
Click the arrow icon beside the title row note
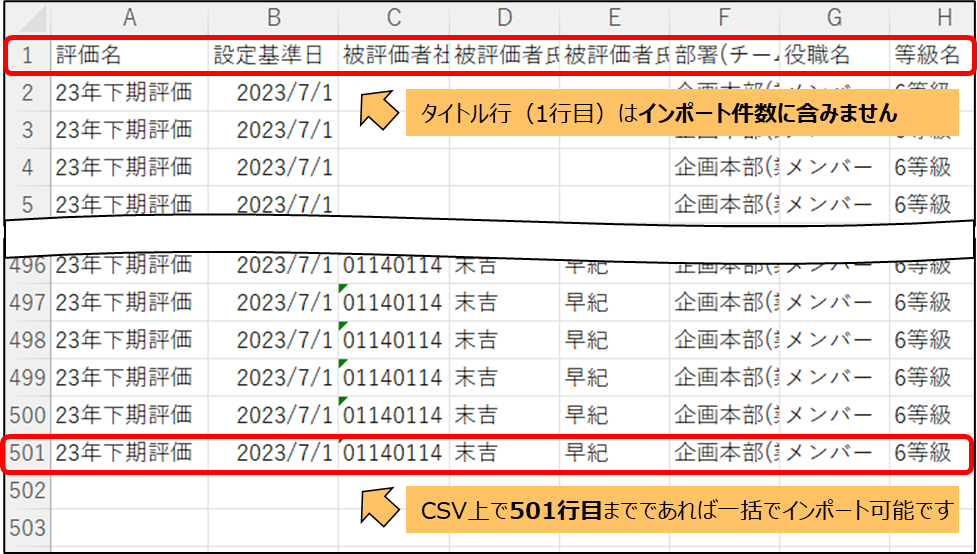[x=377, y=112]
